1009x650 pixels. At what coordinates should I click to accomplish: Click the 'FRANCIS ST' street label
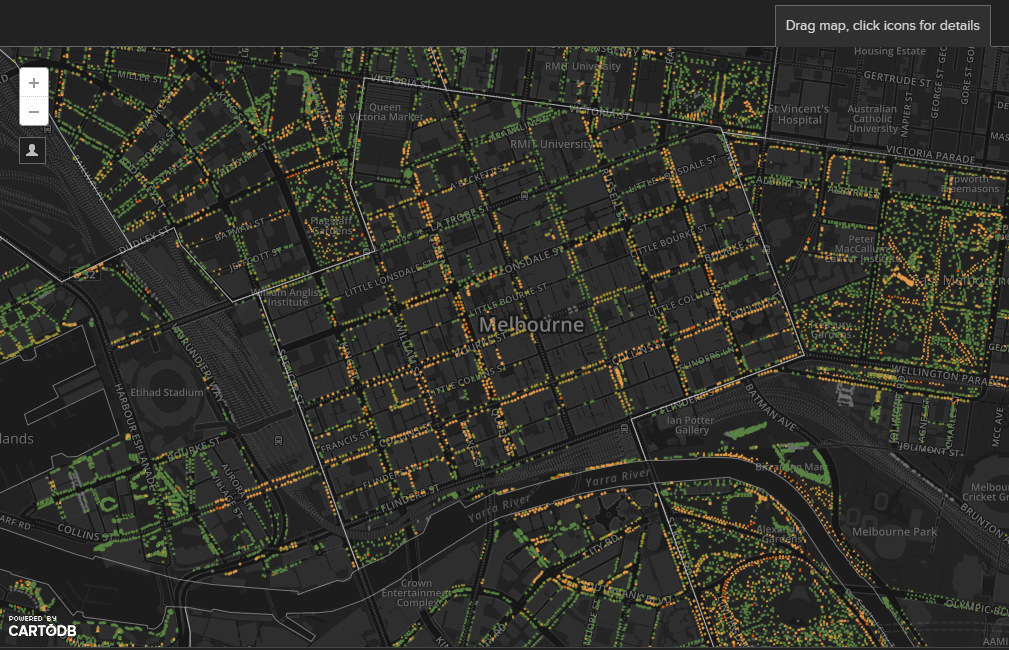pos(346,441)
